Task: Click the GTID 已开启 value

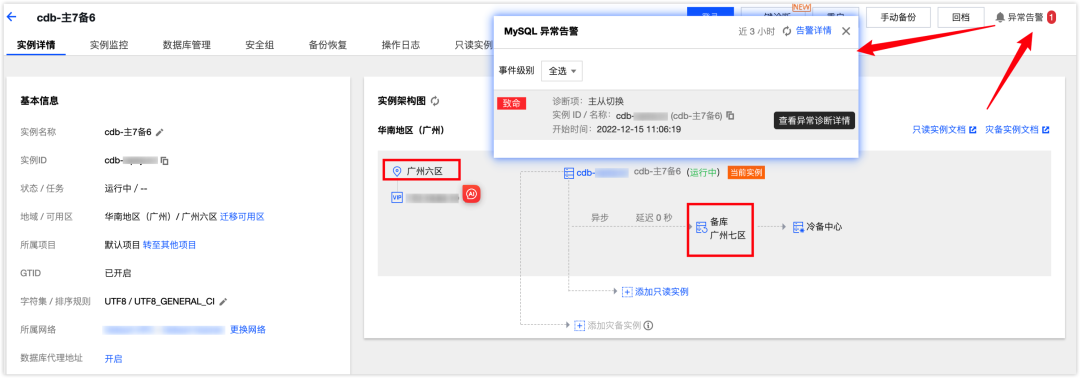Action: [118, 273]
